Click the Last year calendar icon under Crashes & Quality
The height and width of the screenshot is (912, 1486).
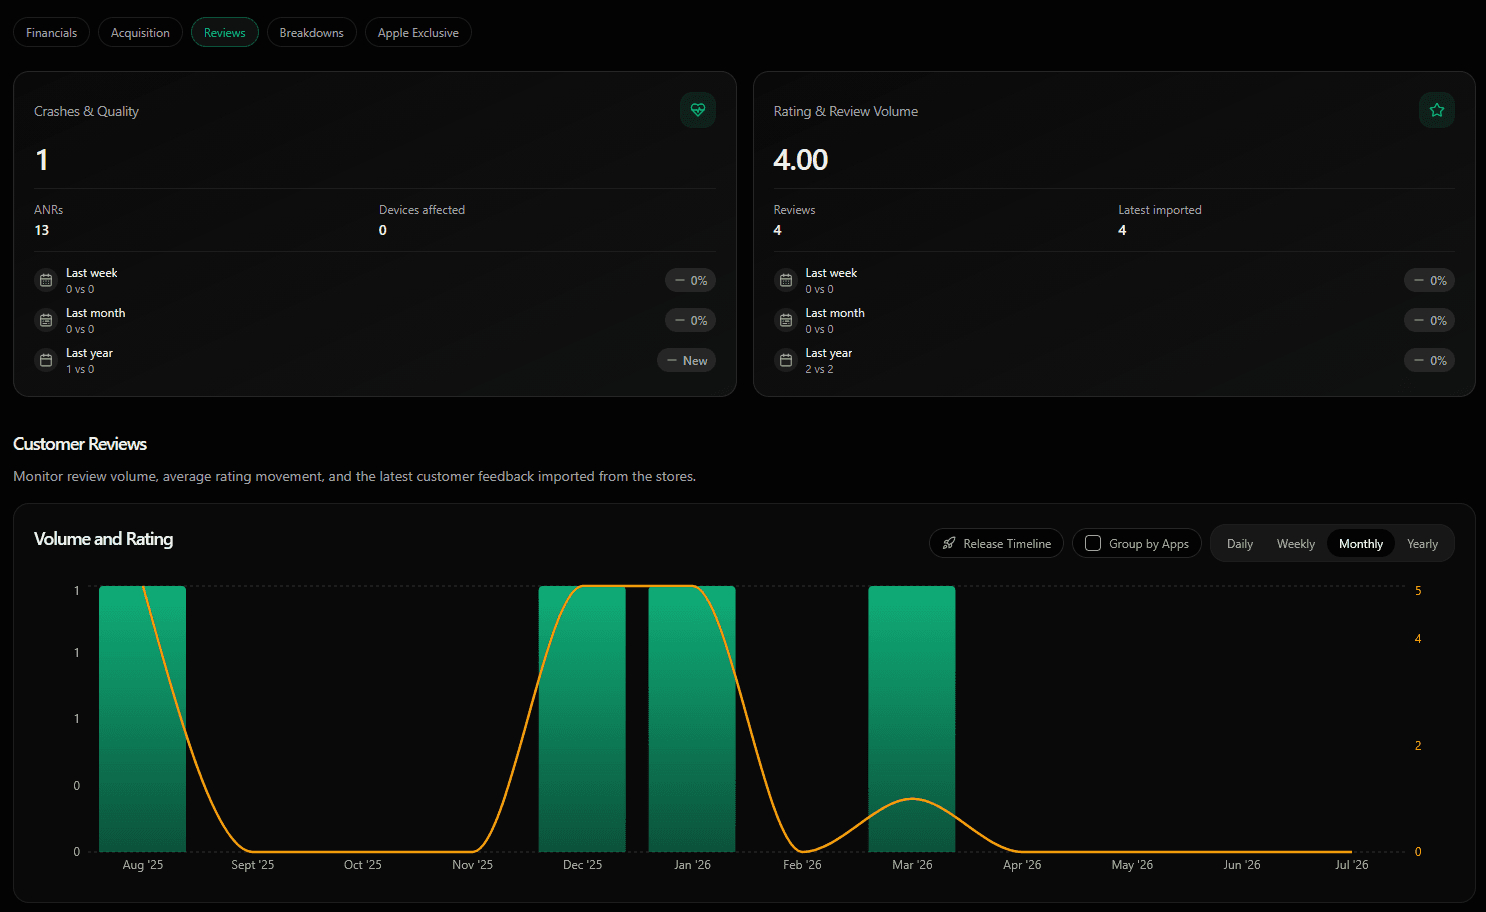(46, 361)
